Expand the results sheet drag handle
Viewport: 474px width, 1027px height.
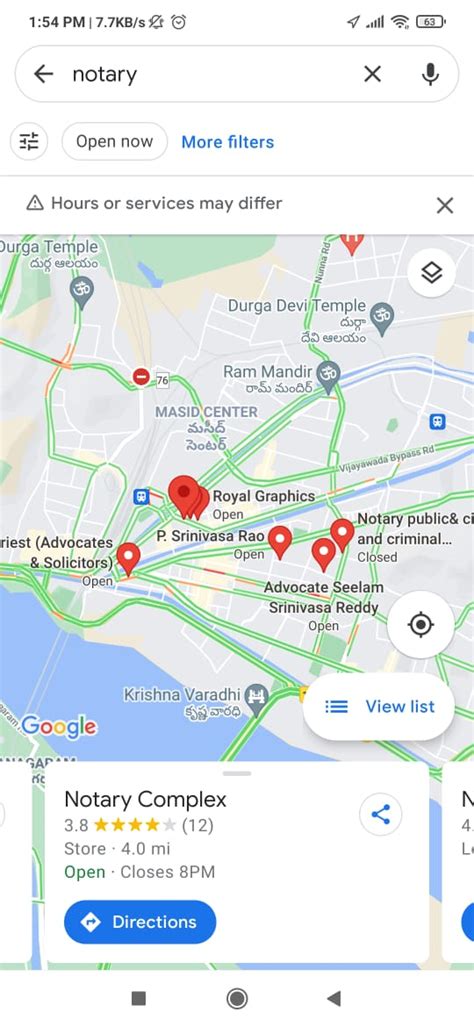coord(237,774)
